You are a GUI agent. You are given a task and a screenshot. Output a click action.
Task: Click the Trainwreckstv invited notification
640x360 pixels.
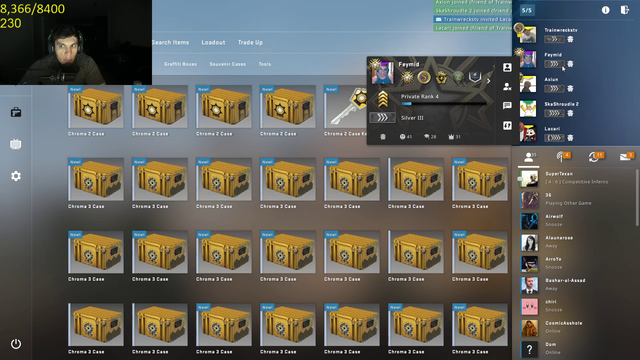point(473,19)
